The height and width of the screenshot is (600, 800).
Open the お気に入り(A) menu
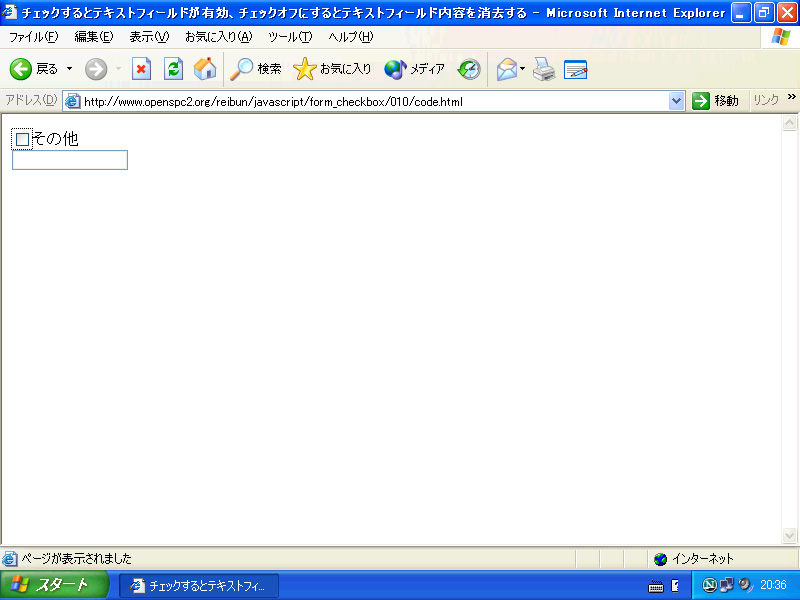tap(219, 37)
